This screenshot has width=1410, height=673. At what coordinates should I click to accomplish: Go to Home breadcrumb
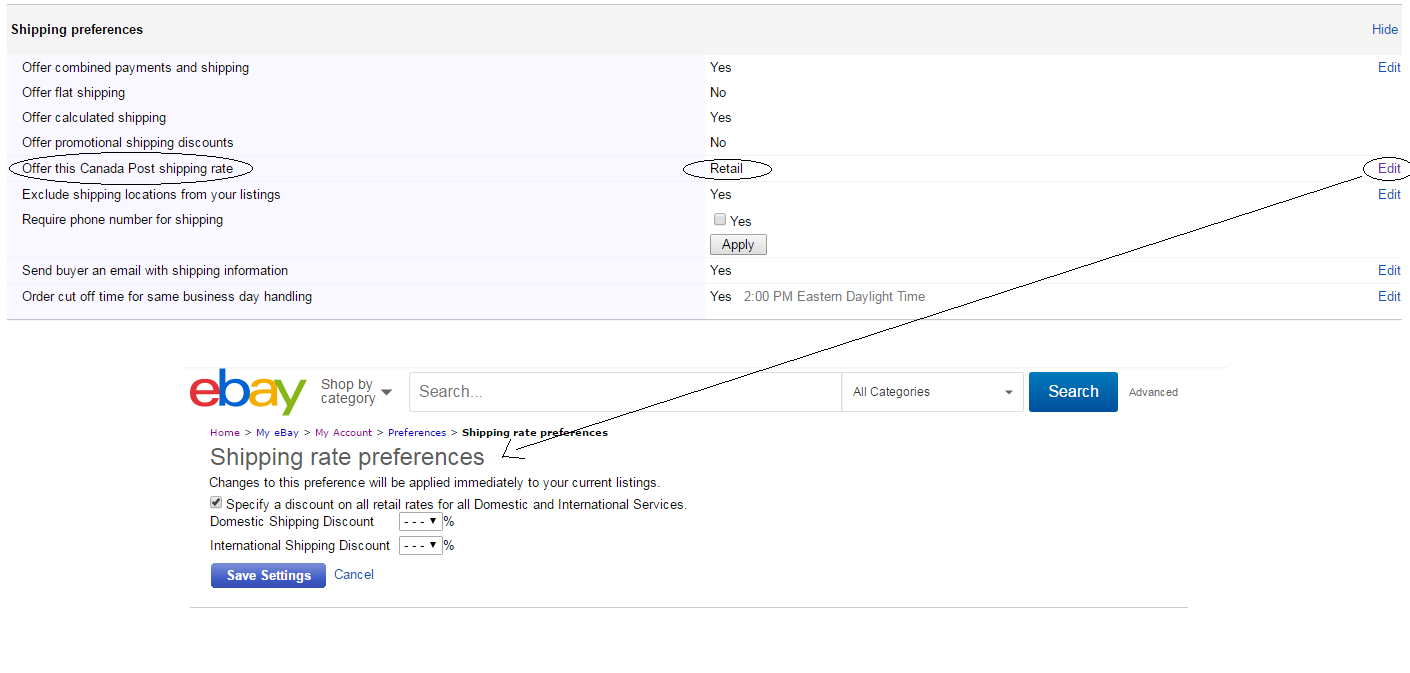[225, 433]
